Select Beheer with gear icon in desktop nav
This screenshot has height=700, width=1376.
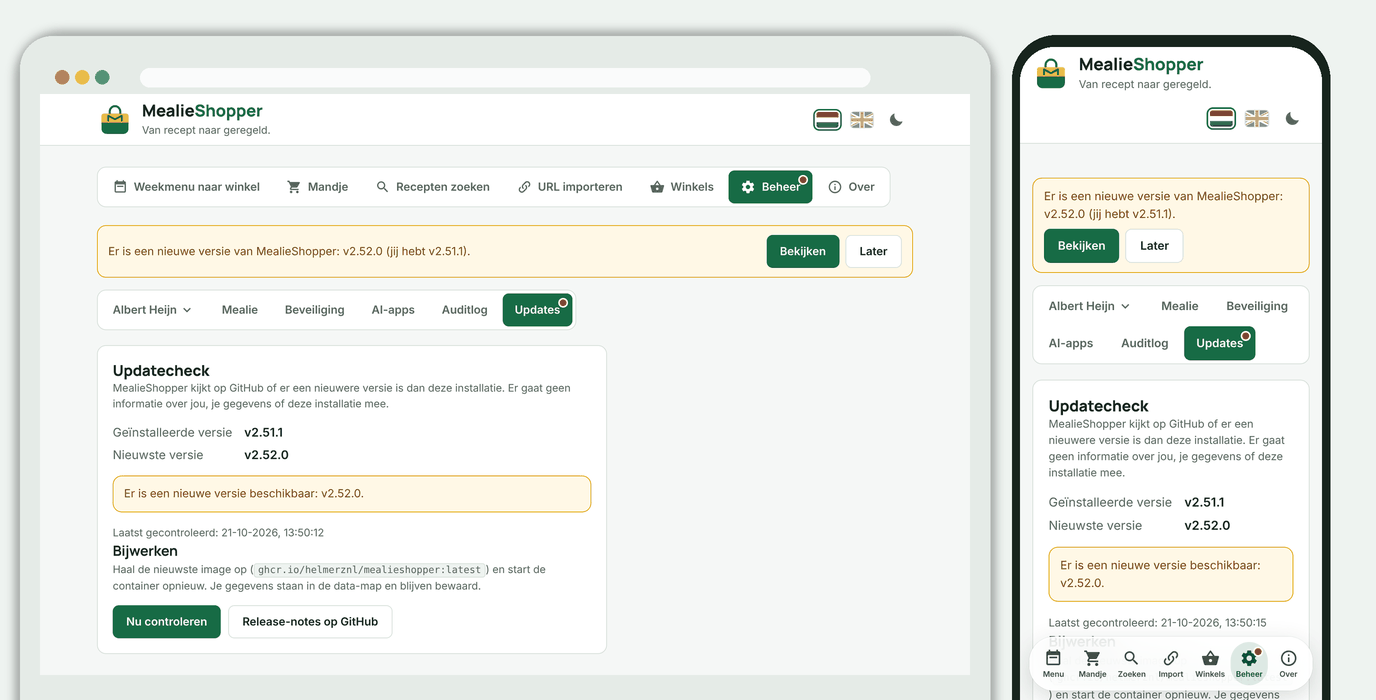(x=770, y=187)
